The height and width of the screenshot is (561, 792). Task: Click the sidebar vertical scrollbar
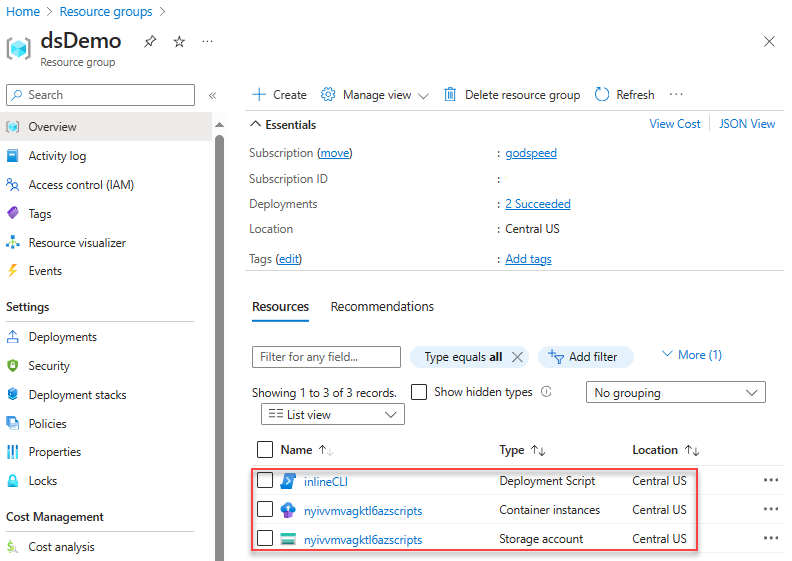click(219, 348)
